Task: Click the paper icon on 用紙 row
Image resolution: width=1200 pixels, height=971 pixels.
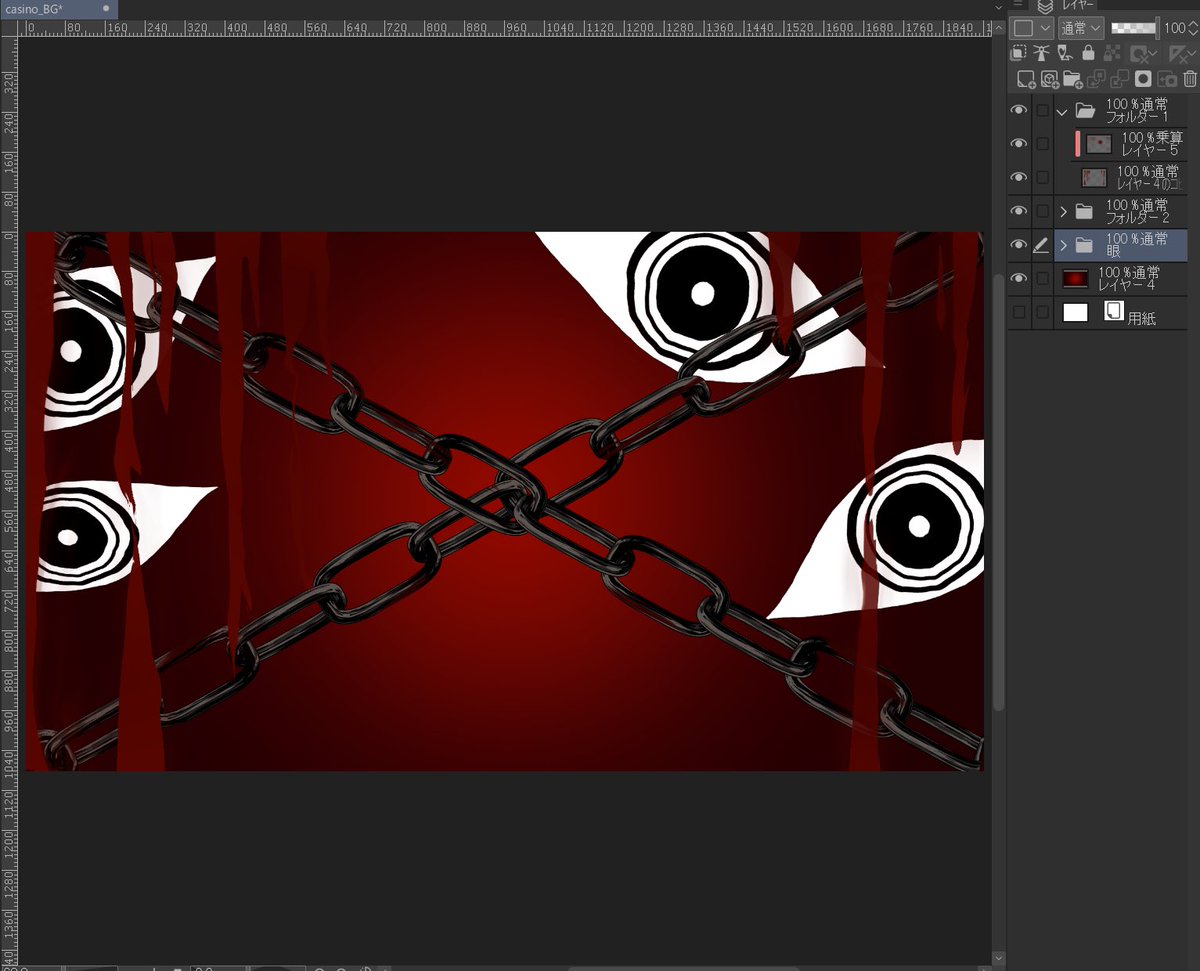Action: pyautogui.click(x=1114, y=310)
